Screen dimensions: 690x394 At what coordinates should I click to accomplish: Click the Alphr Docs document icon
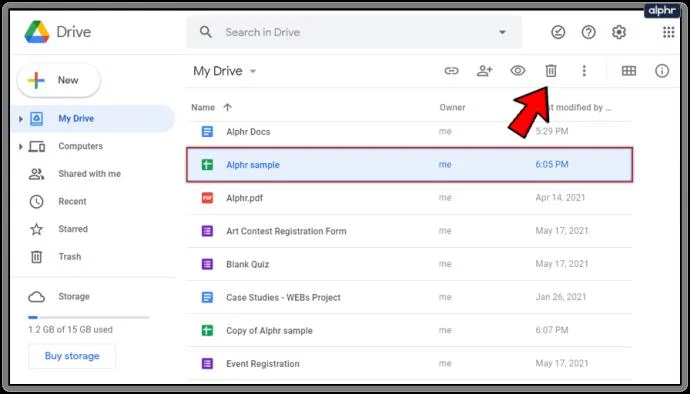pyautogui.click(x=207, y=131)
